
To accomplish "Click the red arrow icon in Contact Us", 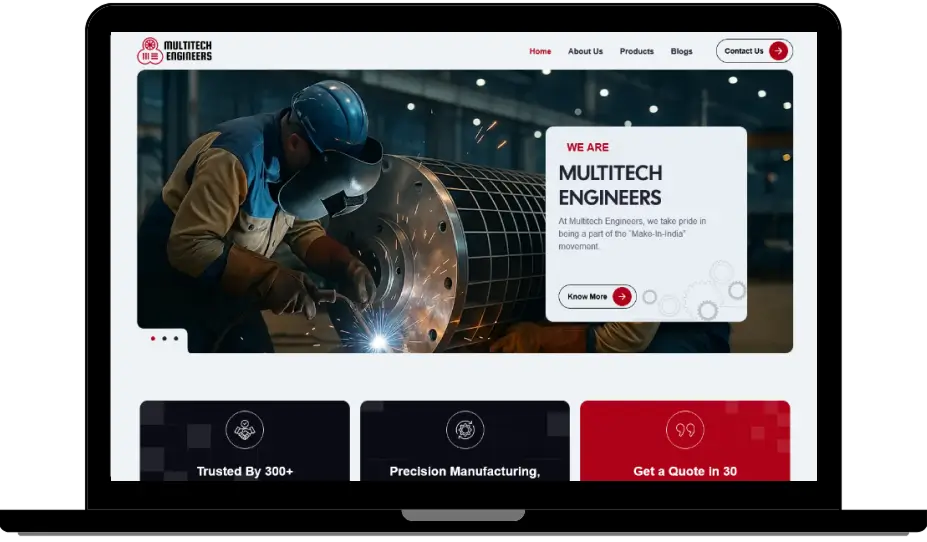I will [x=779, y=51].
